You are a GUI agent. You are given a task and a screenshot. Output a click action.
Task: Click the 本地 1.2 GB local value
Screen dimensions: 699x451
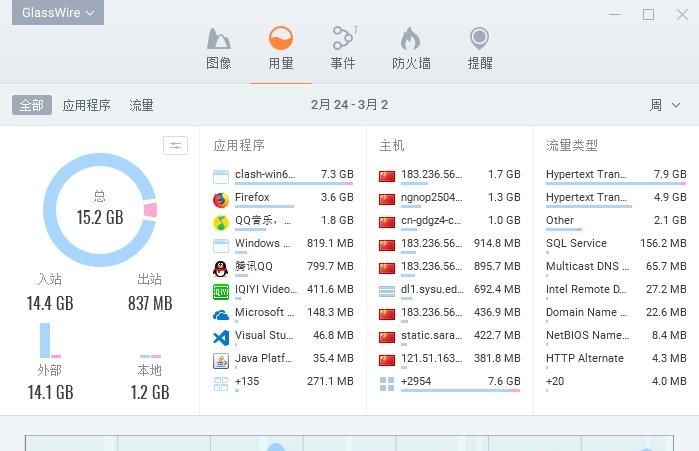(x=150, y=392)
